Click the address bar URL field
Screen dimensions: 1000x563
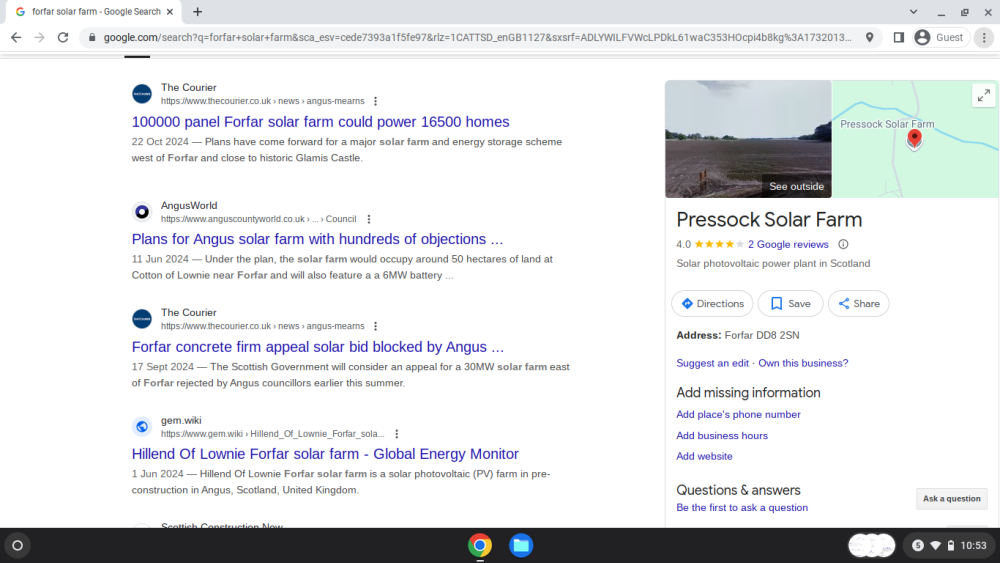(x=477, y=38)
